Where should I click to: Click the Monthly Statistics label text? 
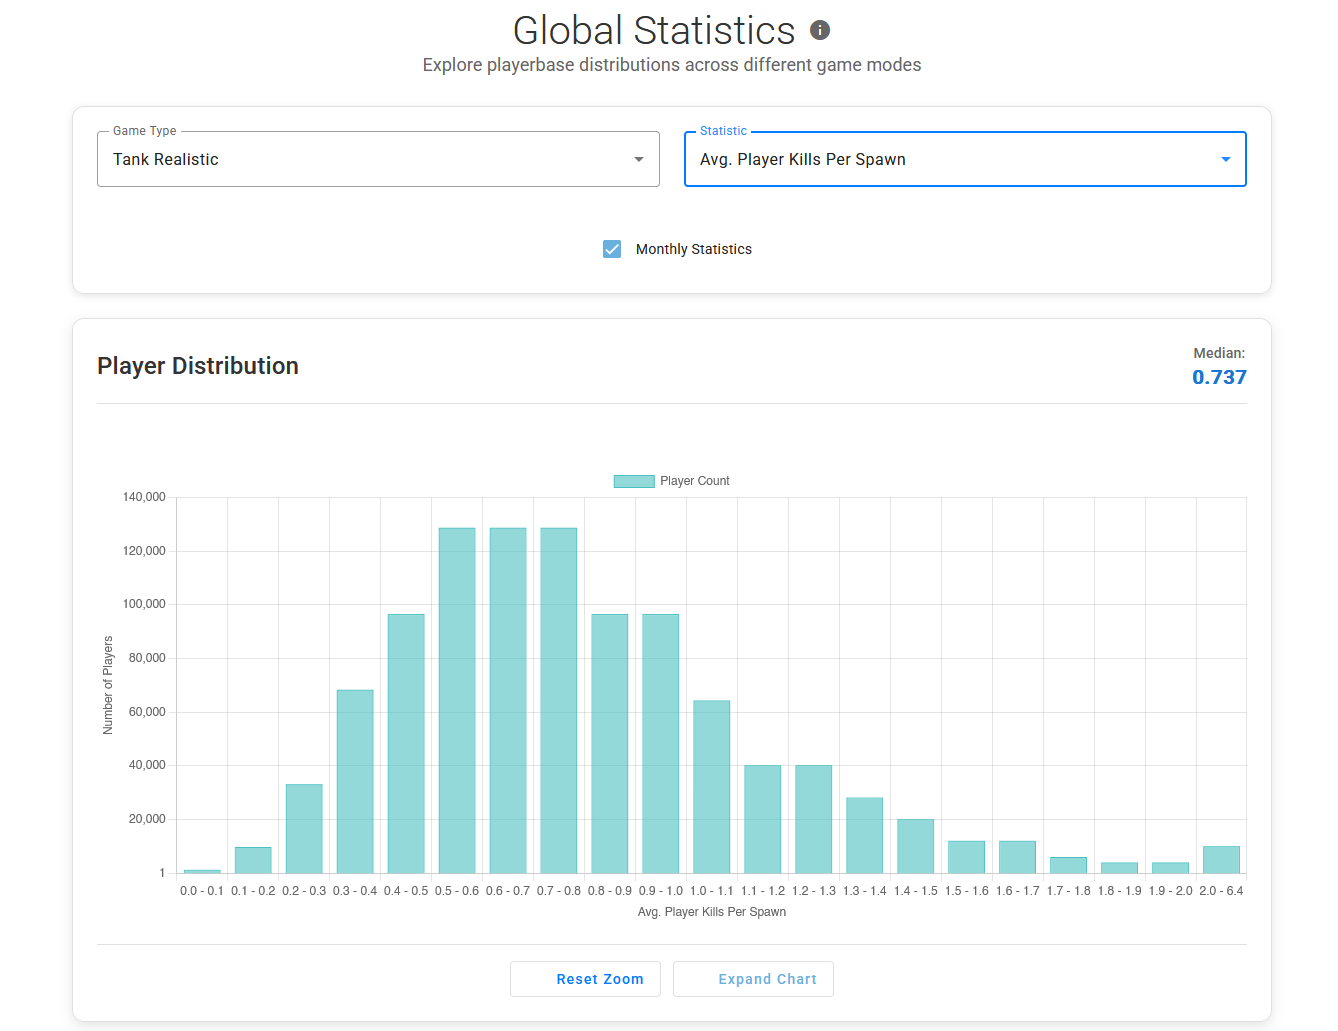tap(694, 249)
